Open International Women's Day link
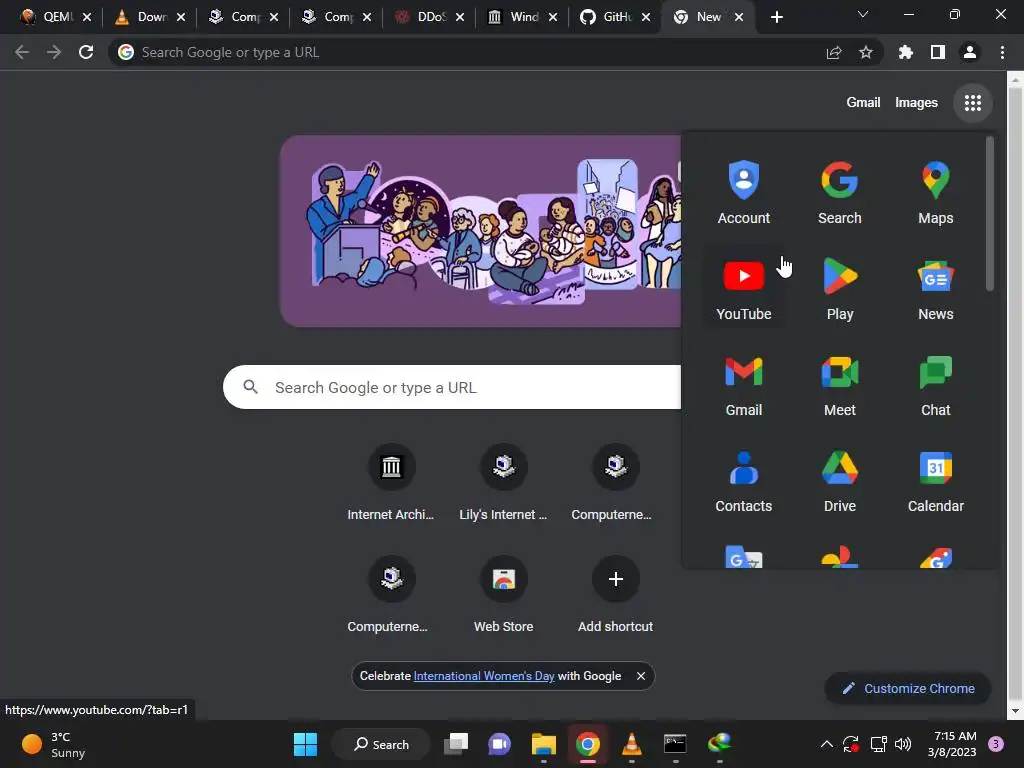Viewport: 1024px width, 768px height. point(484,676)
